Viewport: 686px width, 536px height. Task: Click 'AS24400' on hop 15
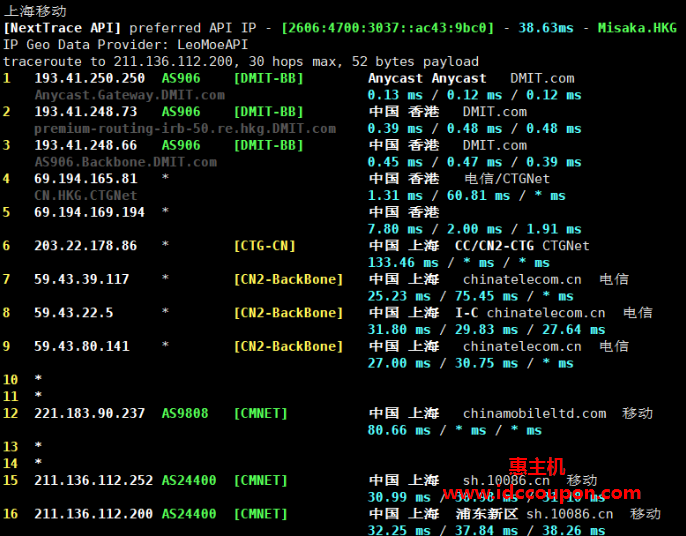pyautogui.click(x=189, y=480)
